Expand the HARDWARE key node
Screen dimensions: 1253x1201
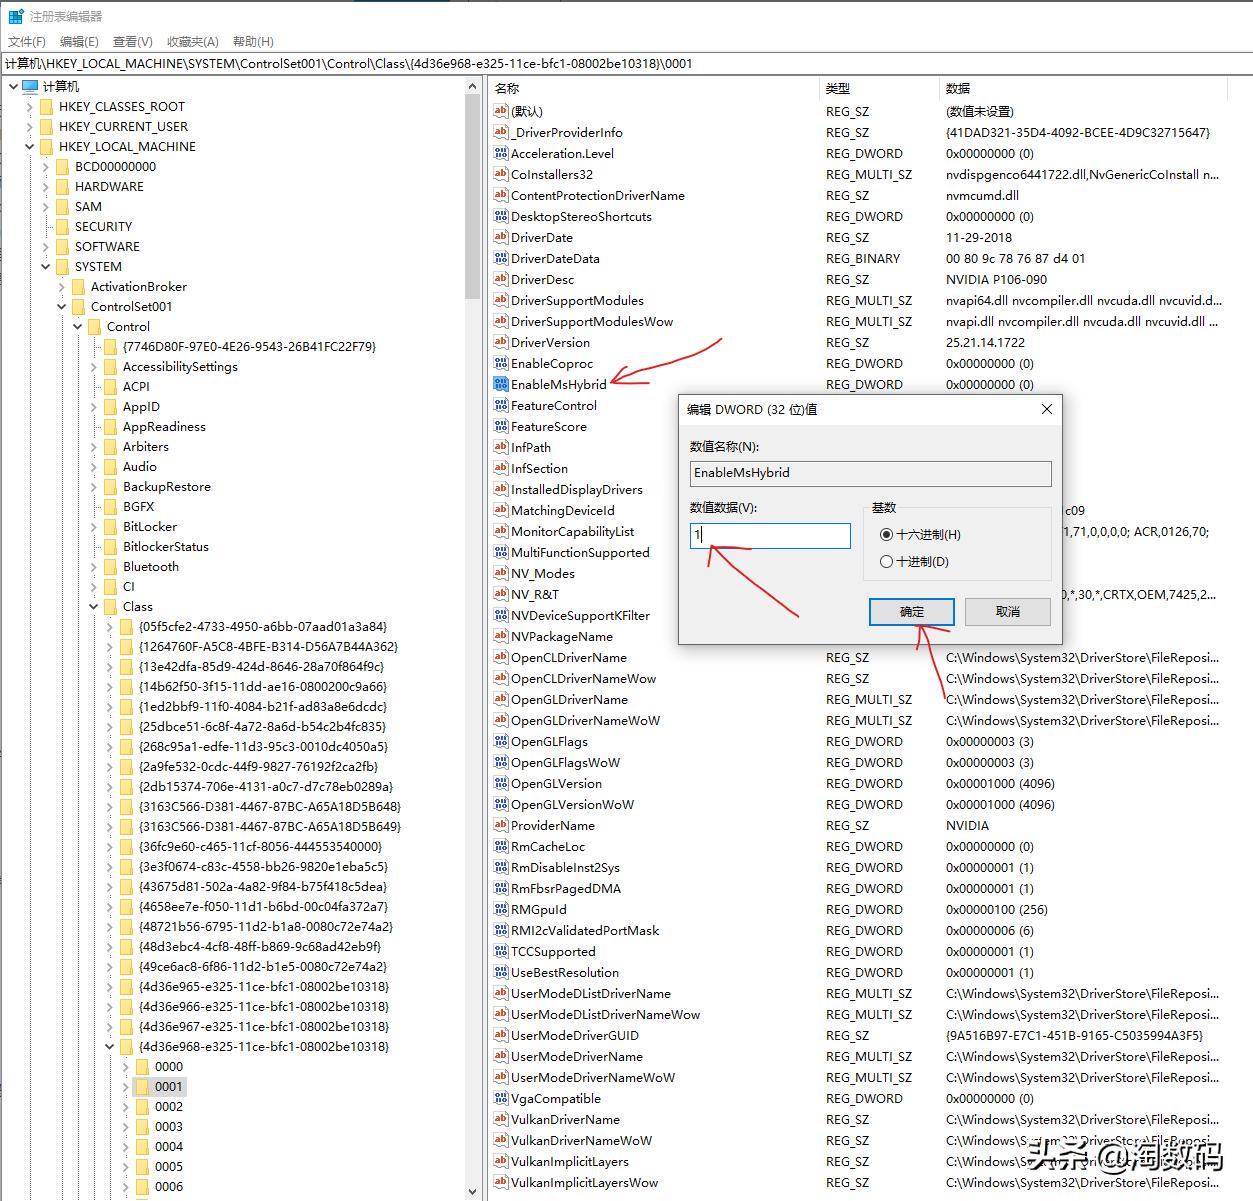coord(45,186)
